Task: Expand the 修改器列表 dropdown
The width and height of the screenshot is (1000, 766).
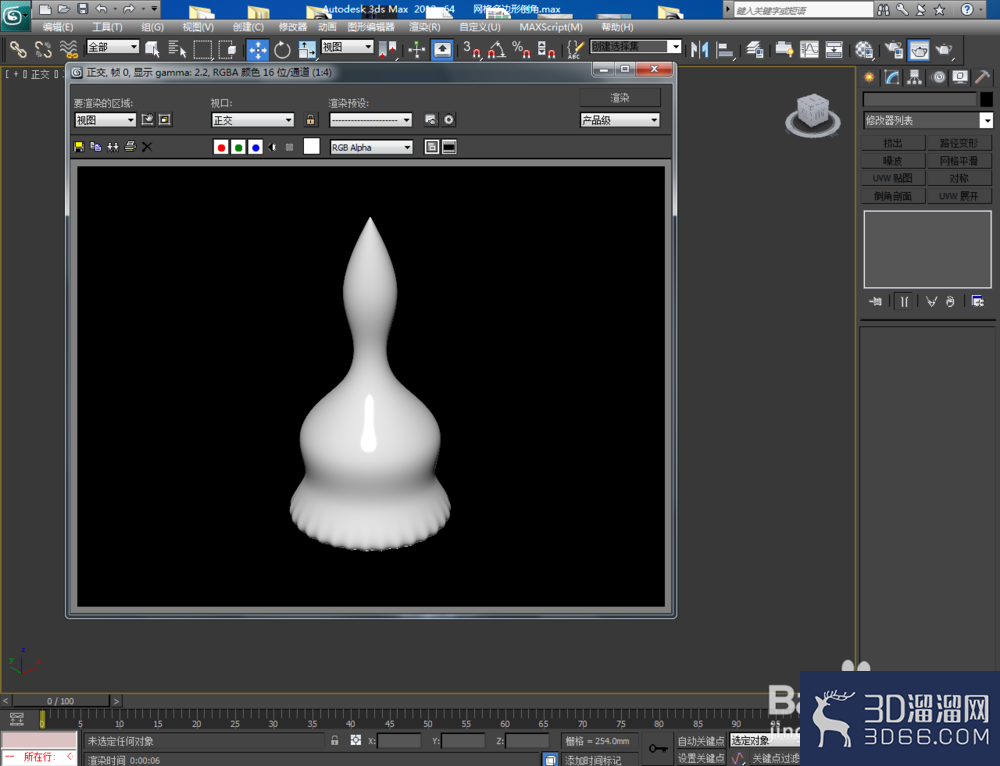Action: click(928, 121)
